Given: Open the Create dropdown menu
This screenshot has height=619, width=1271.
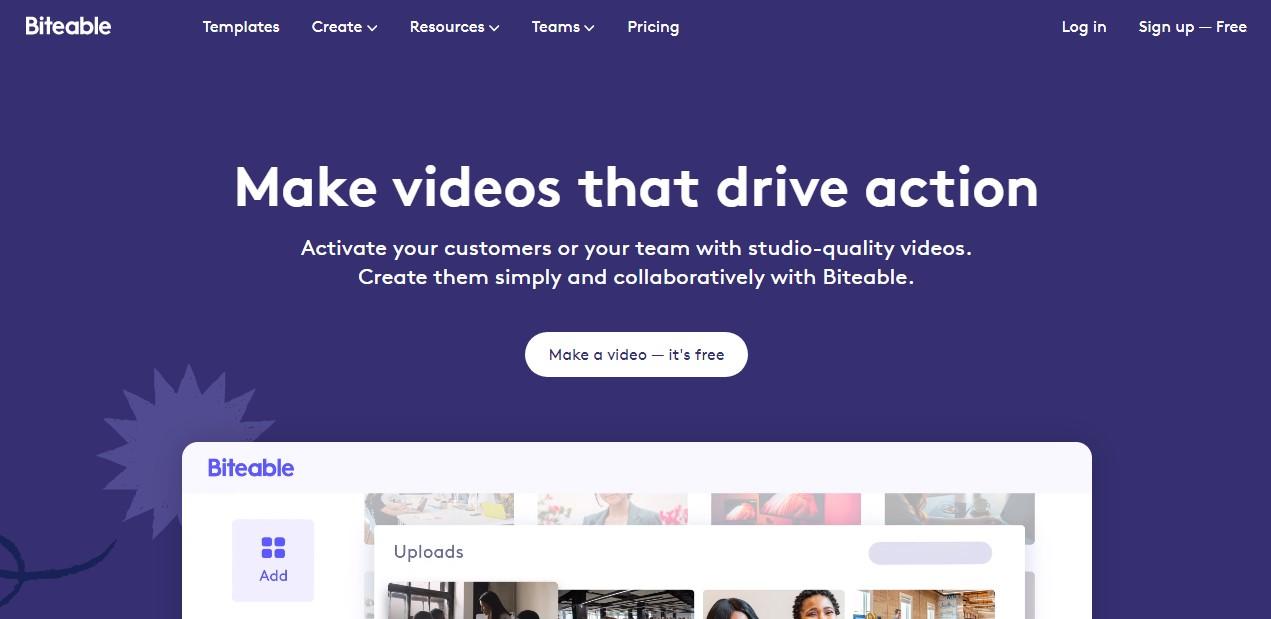Looking at the screenshot, I should [x=344, y=27].
